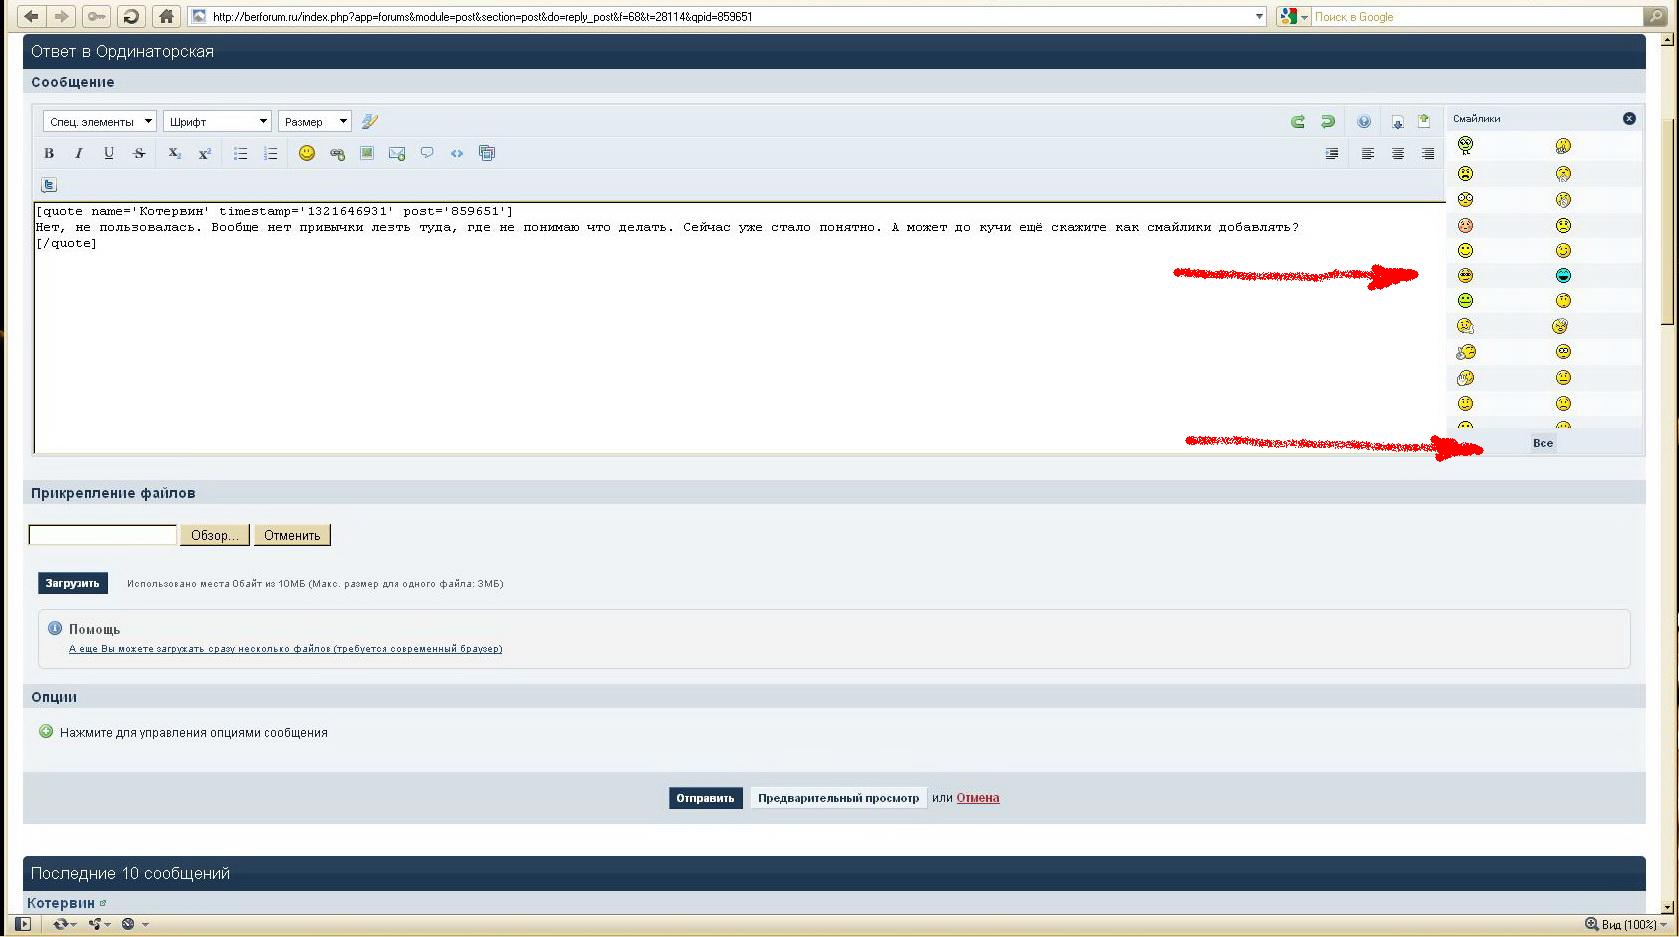Open the Размер size dropdown
Viewport: 1679px width, 937px height.
[x=314, y=121]
